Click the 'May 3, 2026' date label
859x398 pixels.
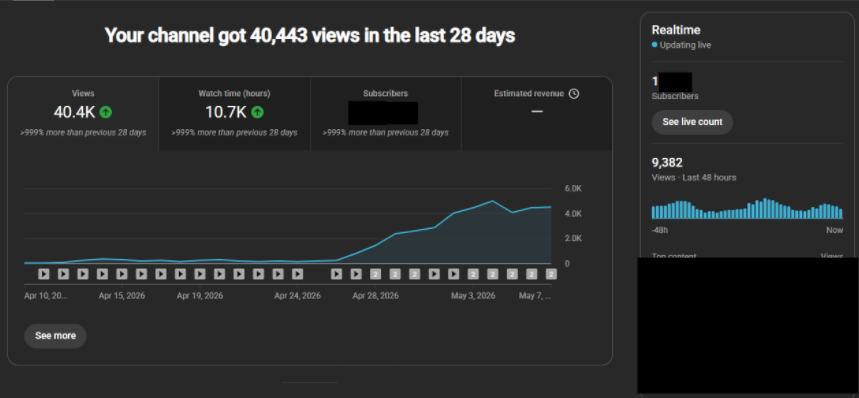click(473, 296)
